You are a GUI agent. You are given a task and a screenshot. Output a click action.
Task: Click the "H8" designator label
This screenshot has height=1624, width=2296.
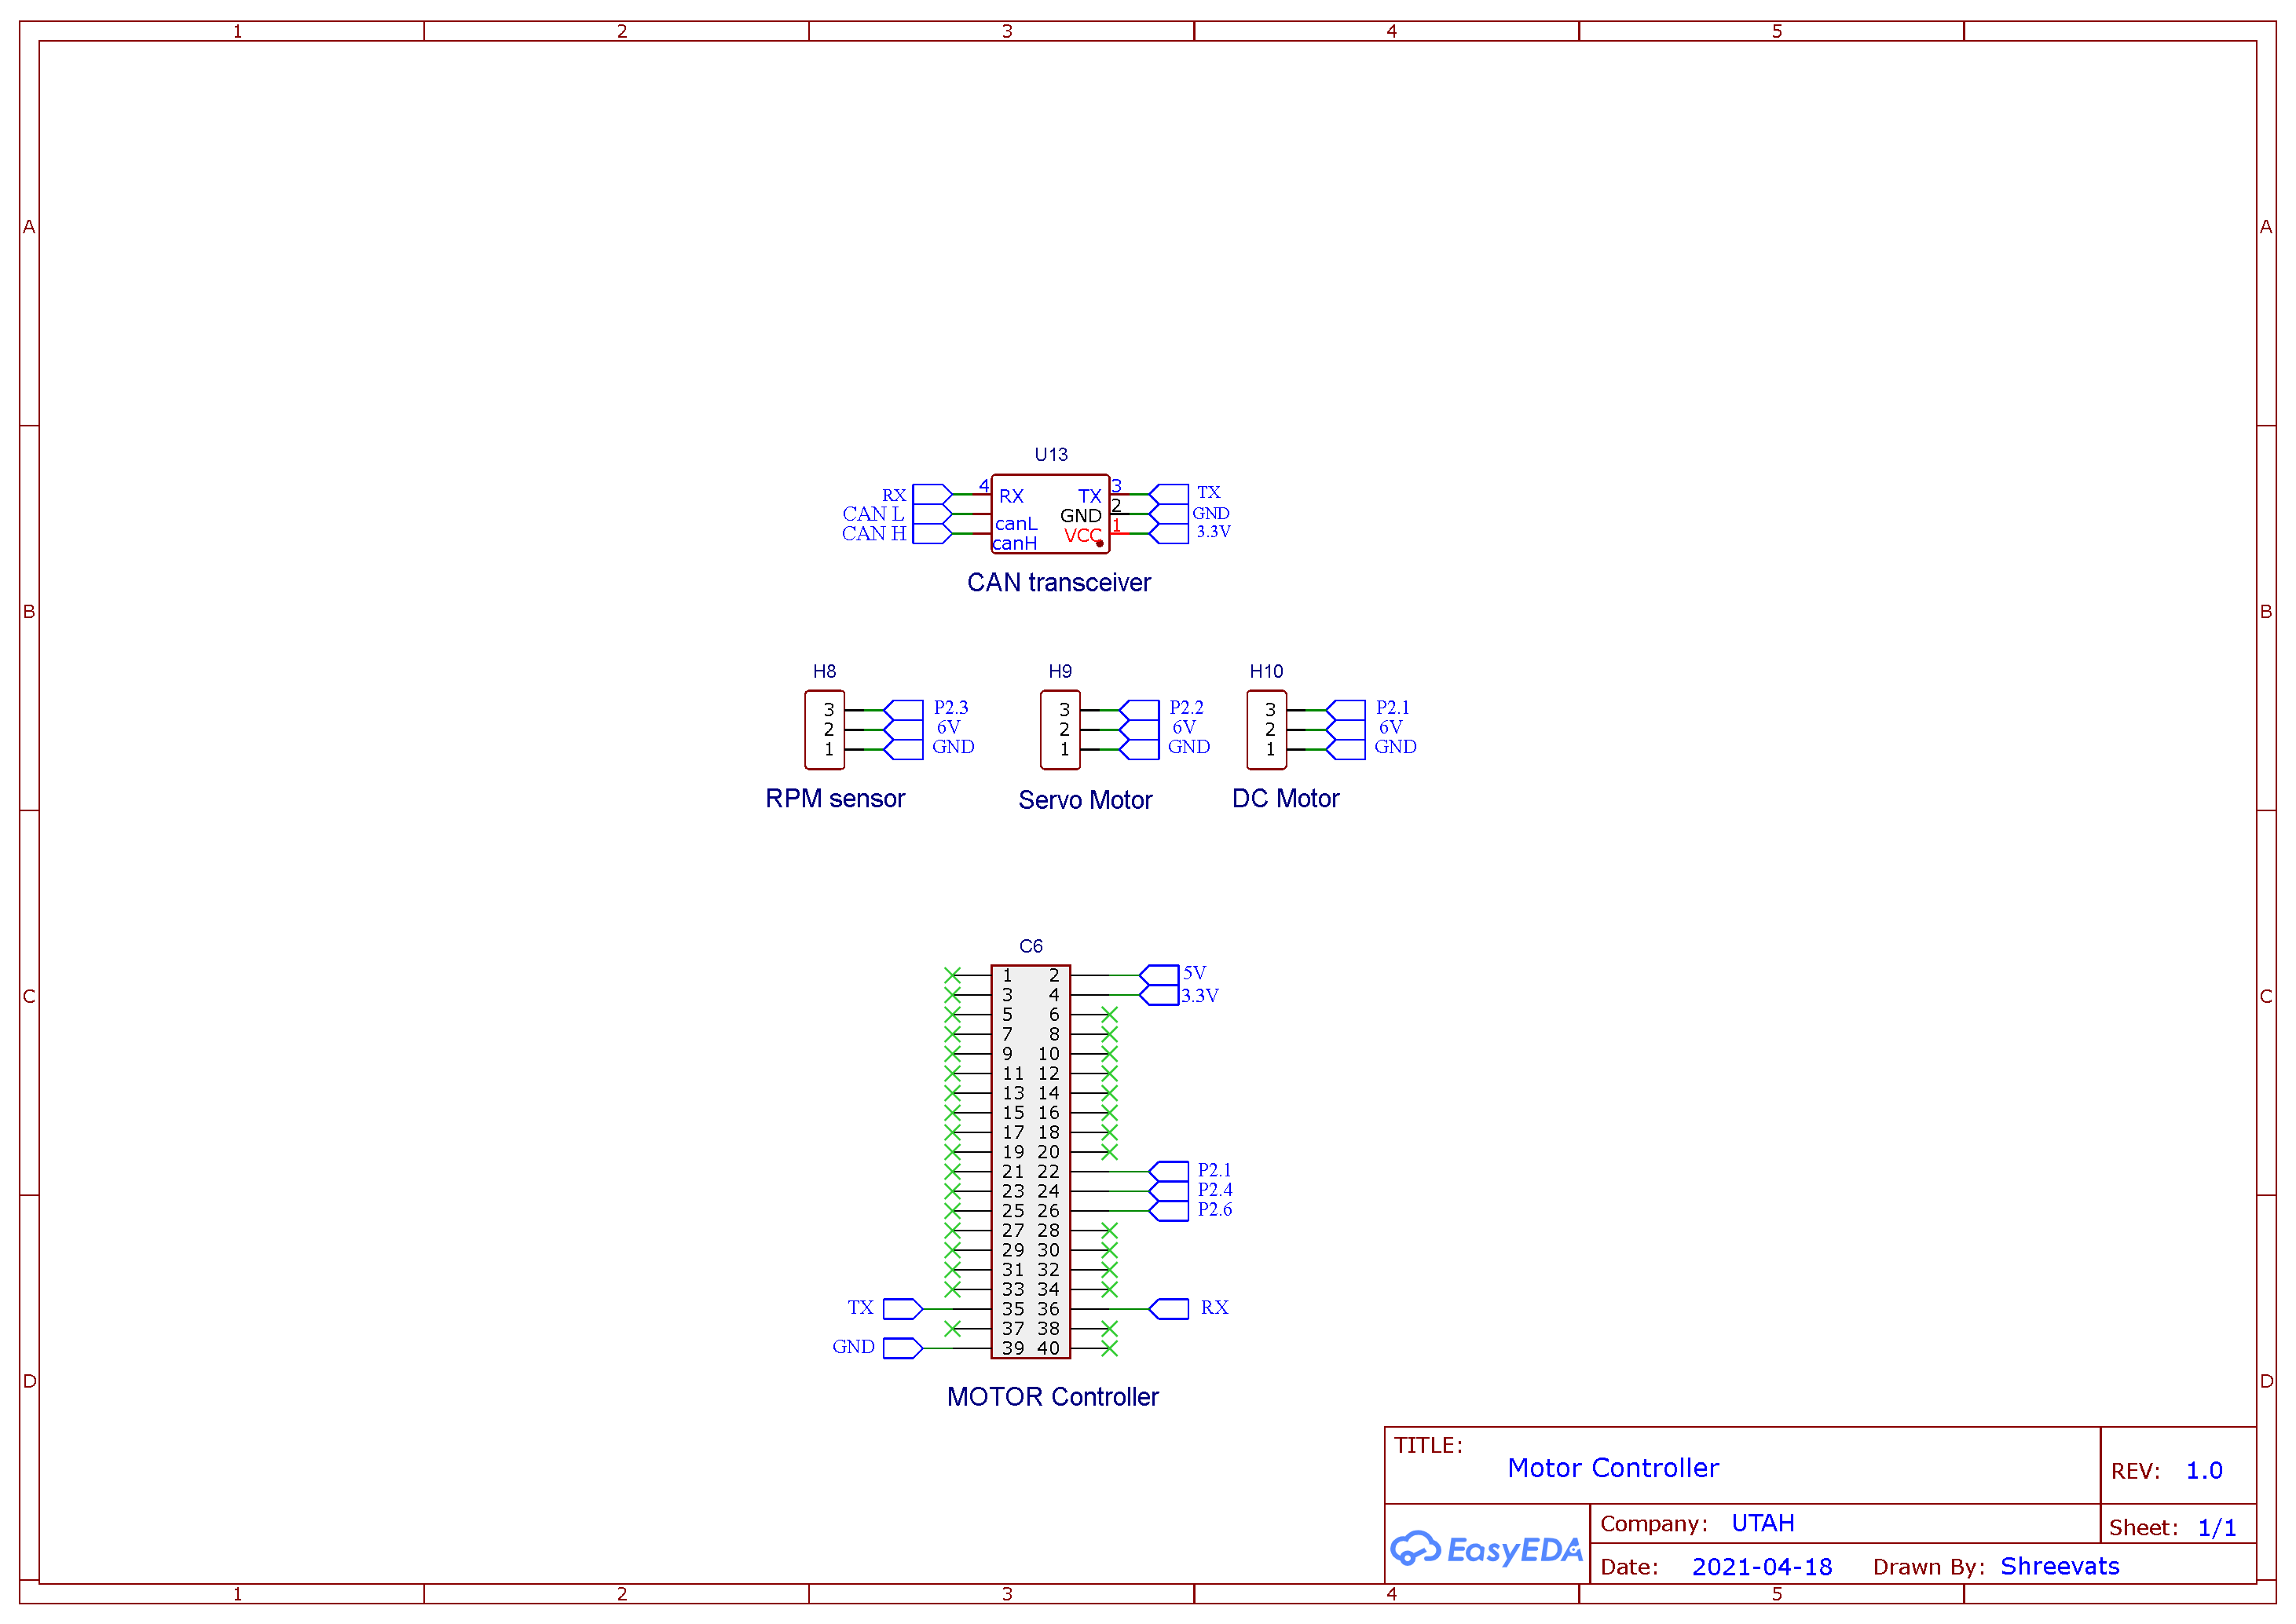[824, 671]
